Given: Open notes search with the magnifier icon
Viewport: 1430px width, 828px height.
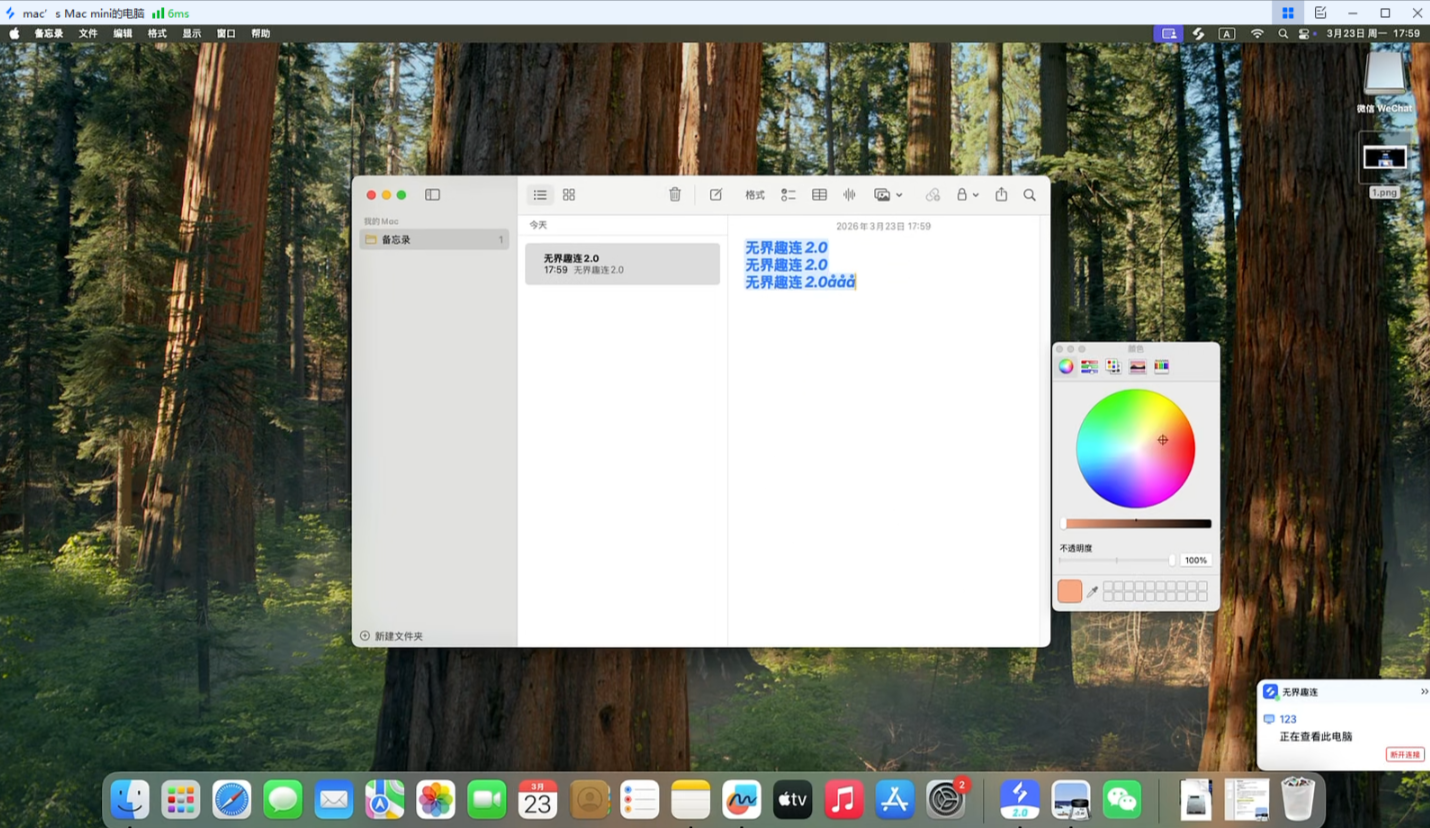Looking at the screenshot, I should point(1029,195).
